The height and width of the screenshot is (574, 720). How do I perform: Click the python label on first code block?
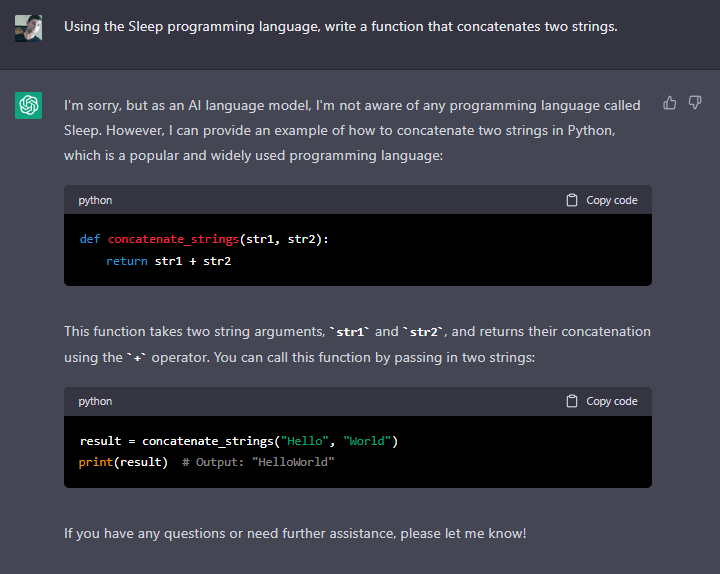(x=95, y=200)
